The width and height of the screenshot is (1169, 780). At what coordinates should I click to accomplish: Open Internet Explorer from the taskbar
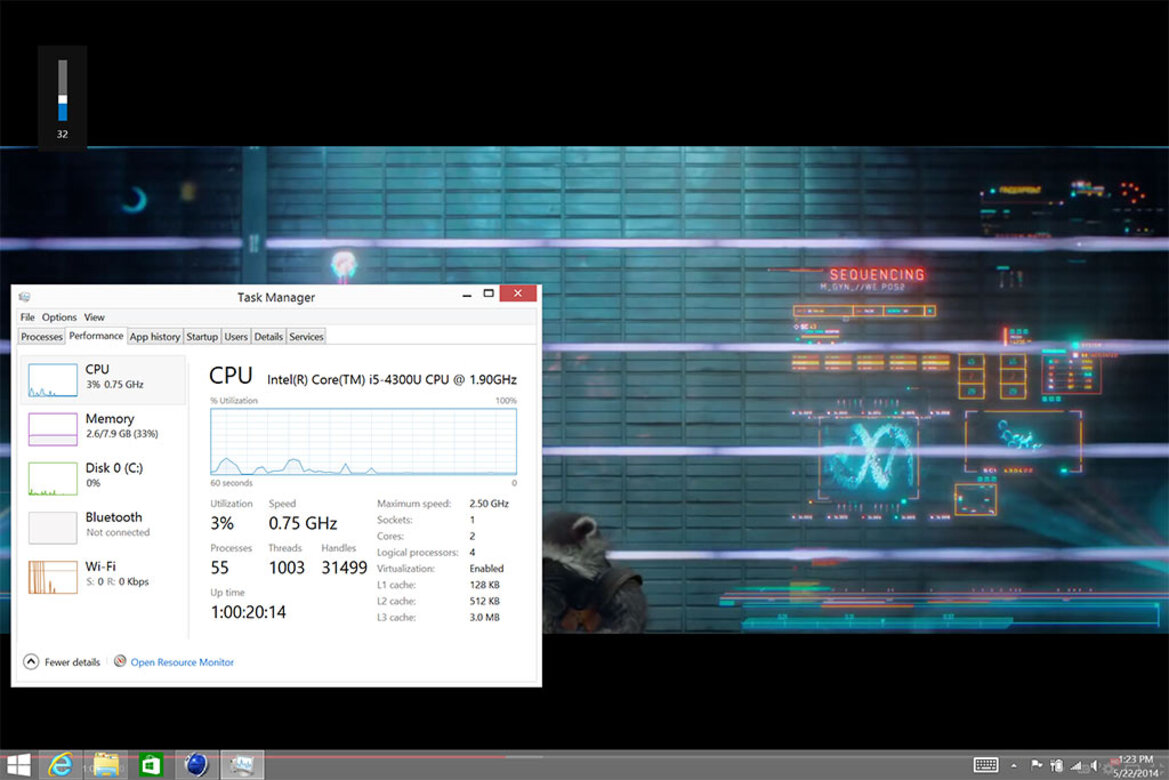click(x=60, y=765)
